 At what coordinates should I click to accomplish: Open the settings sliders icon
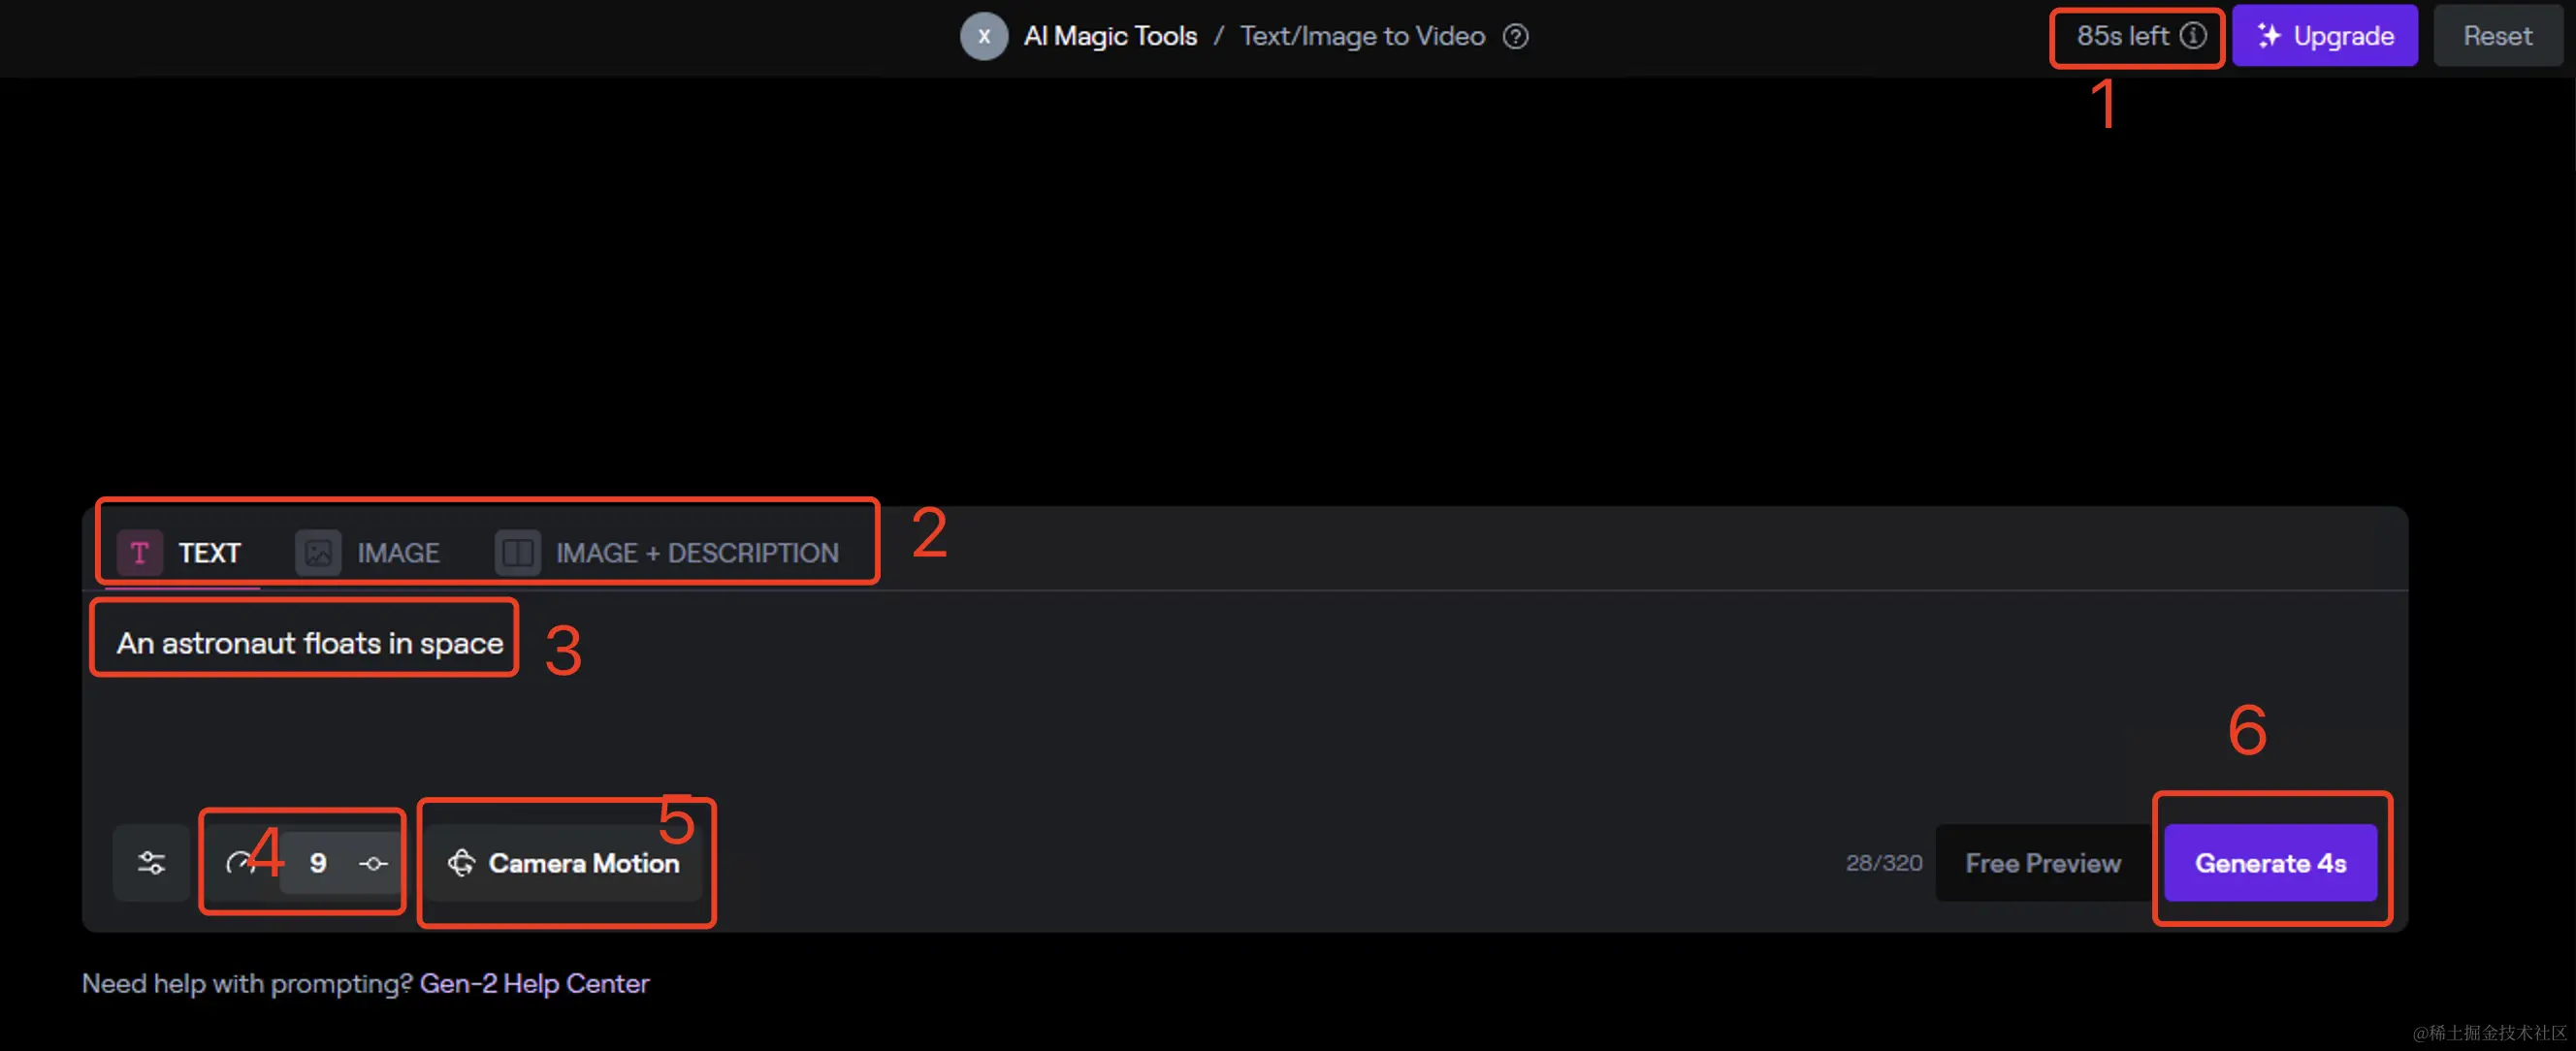click(151, 863)
